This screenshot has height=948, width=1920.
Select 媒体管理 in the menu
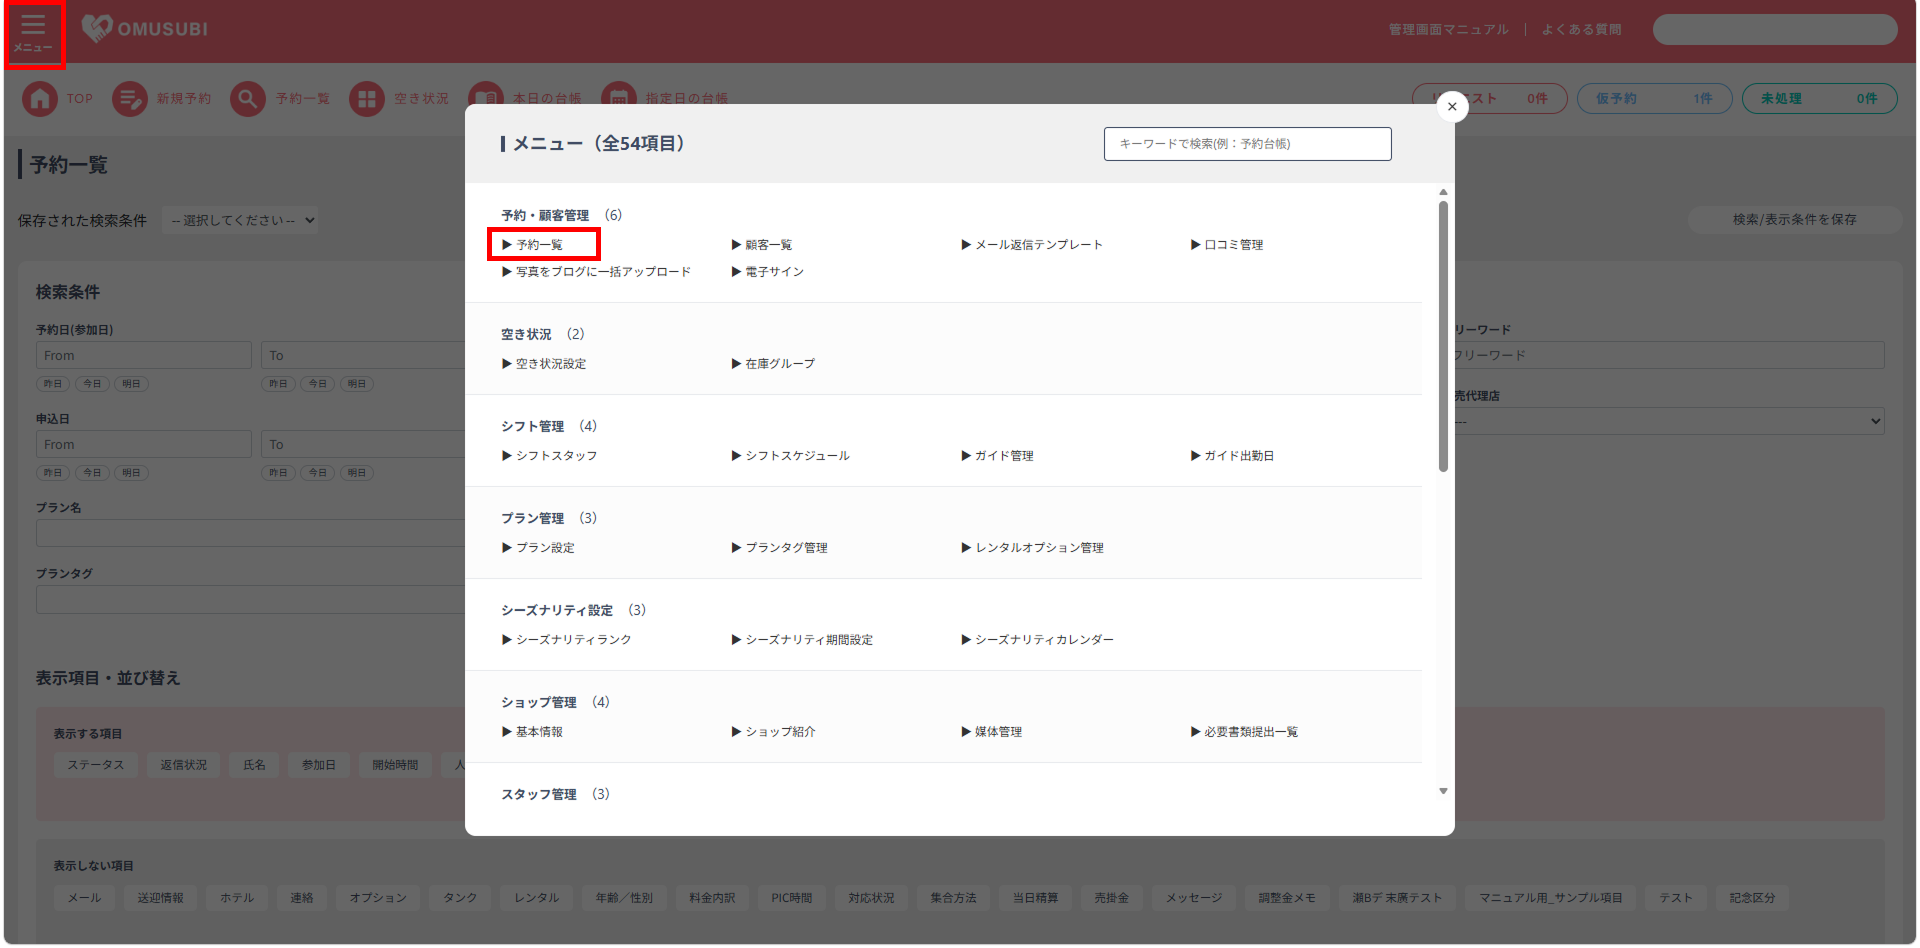point(991,732)
